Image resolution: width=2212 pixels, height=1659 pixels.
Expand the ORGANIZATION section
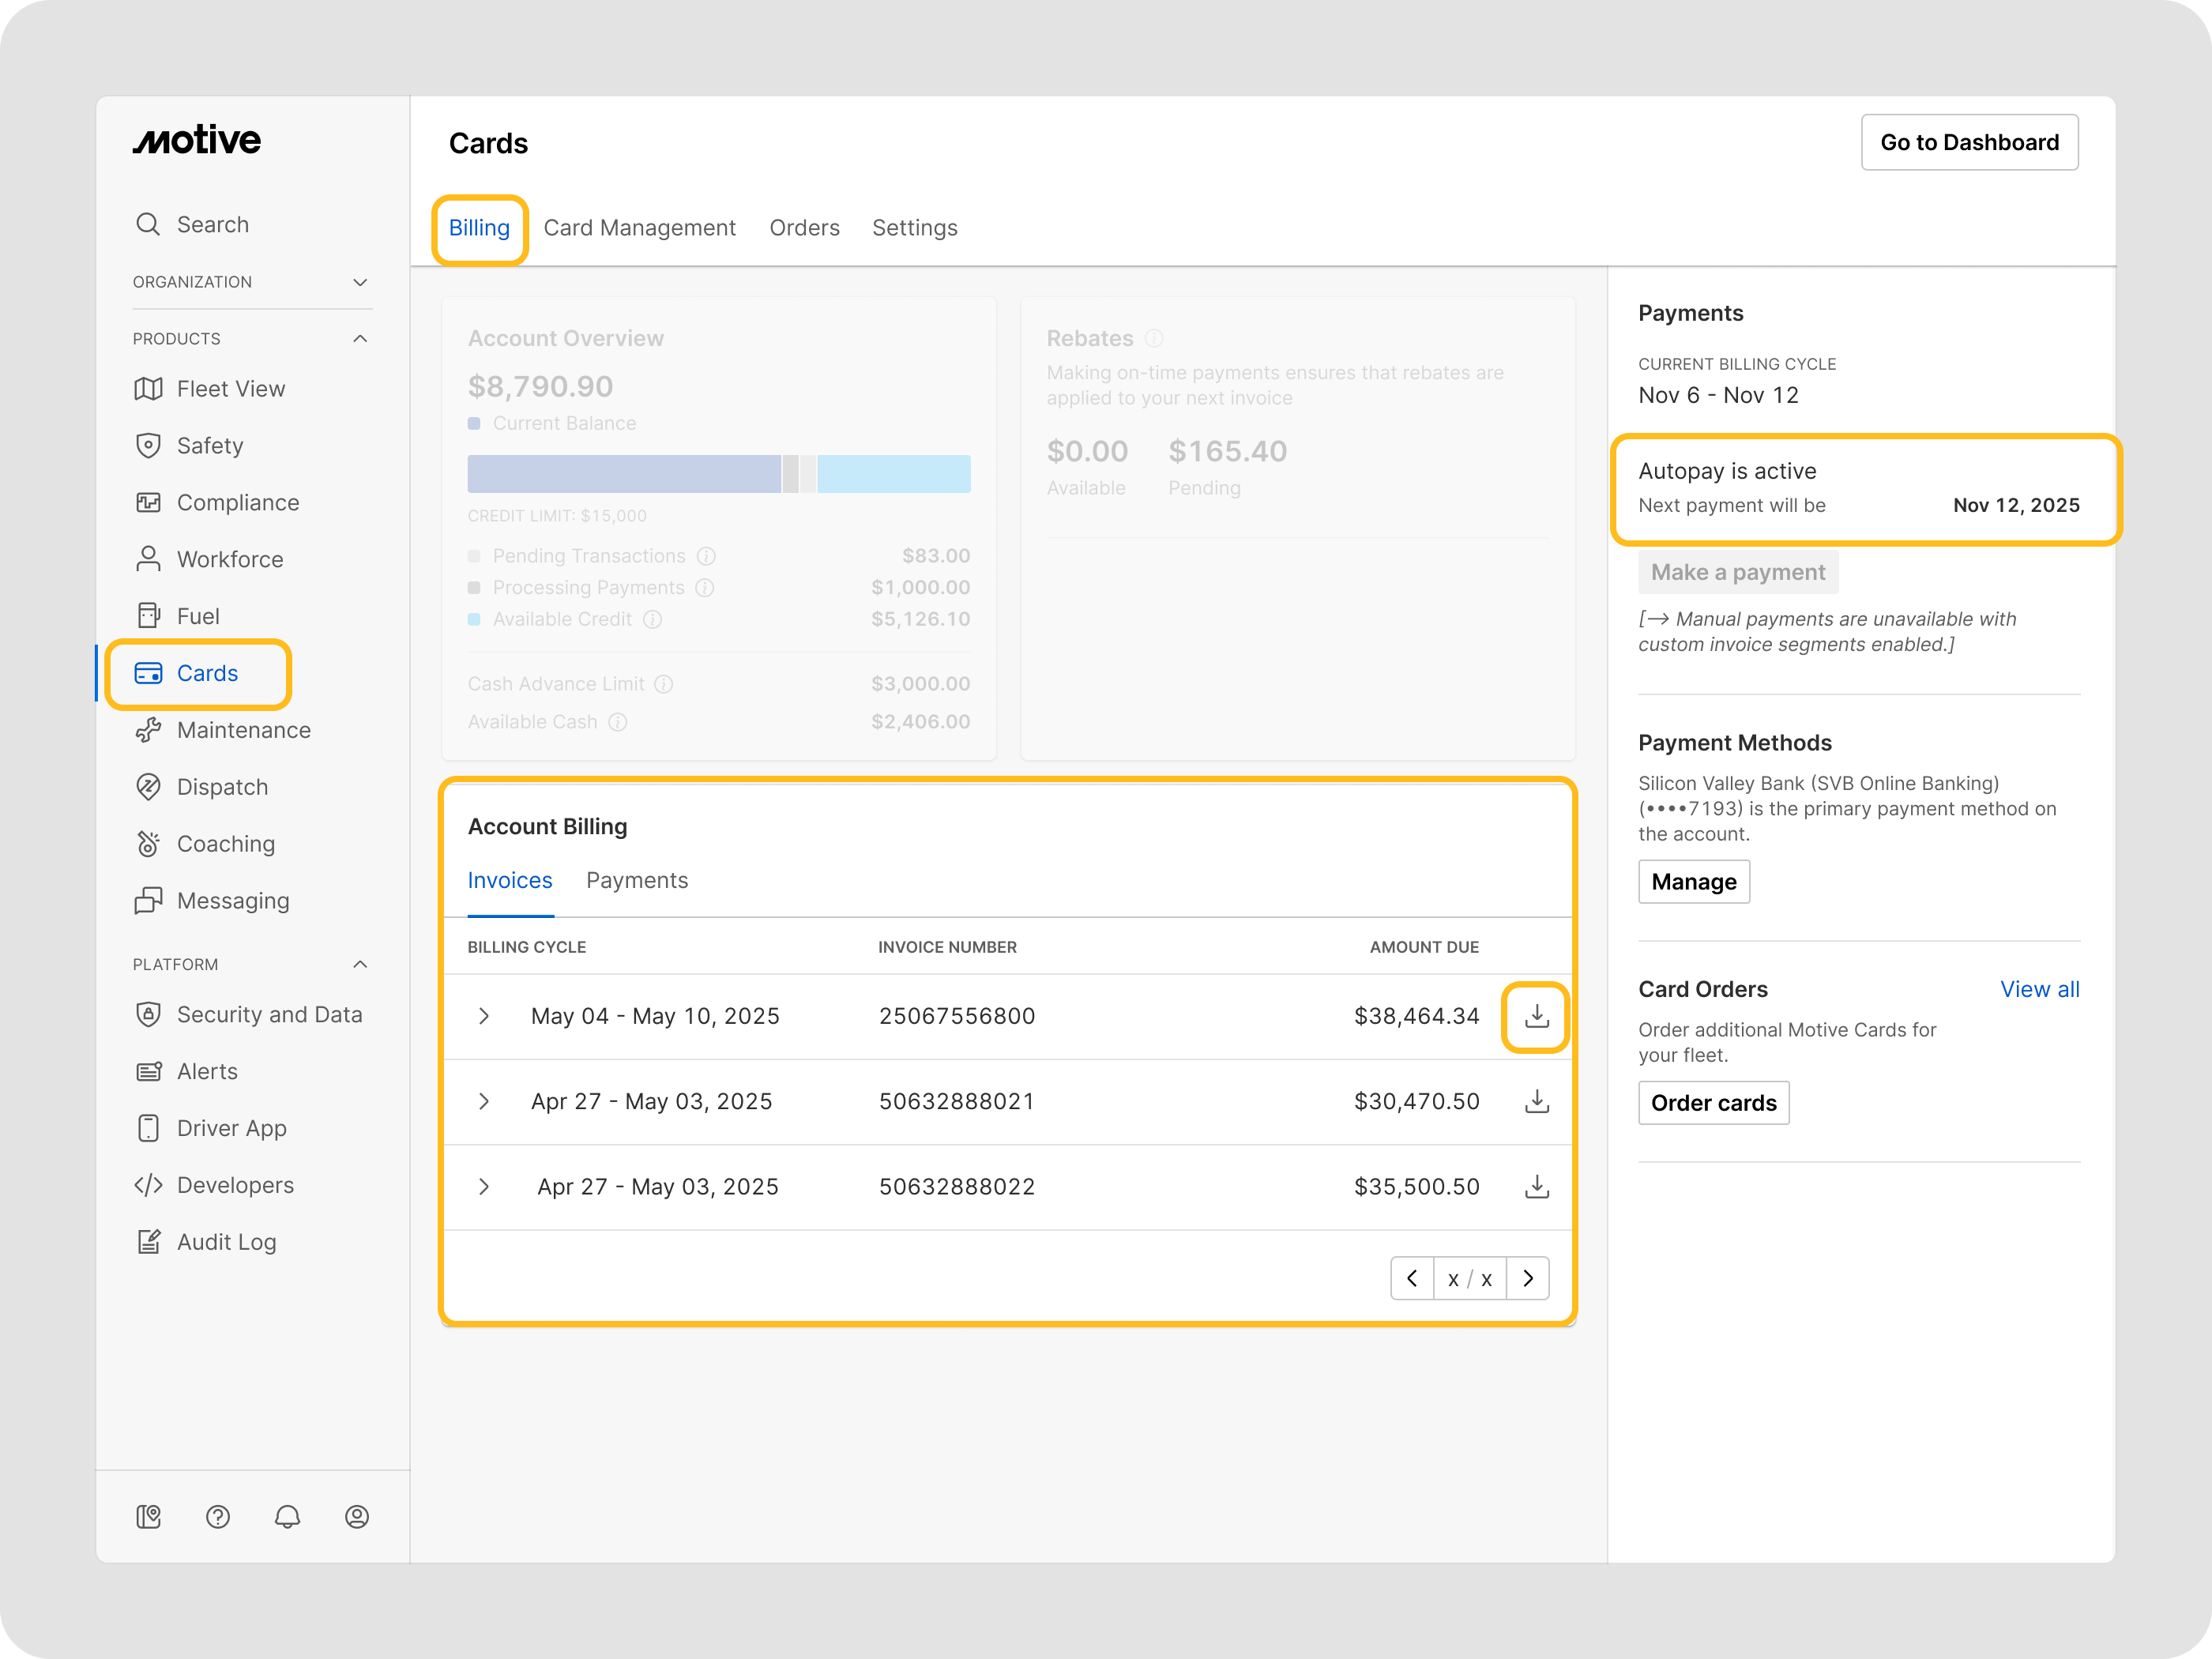(360, 282)
